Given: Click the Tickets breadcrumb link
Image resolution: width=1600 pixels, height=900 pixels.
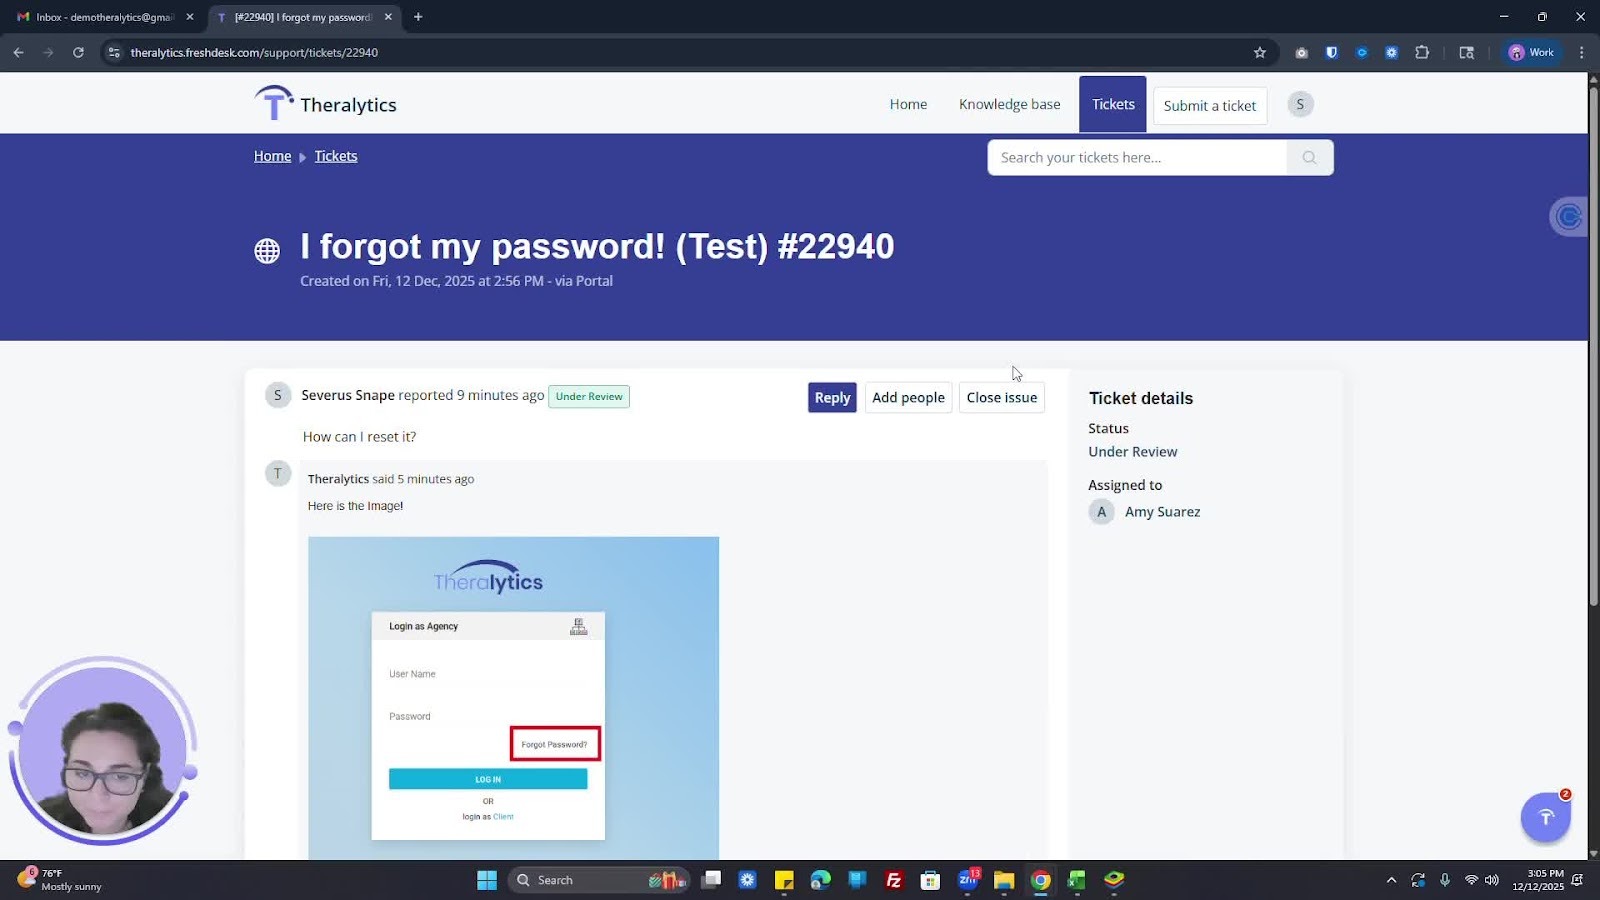Looking at the screenshot, I should 336,156.
